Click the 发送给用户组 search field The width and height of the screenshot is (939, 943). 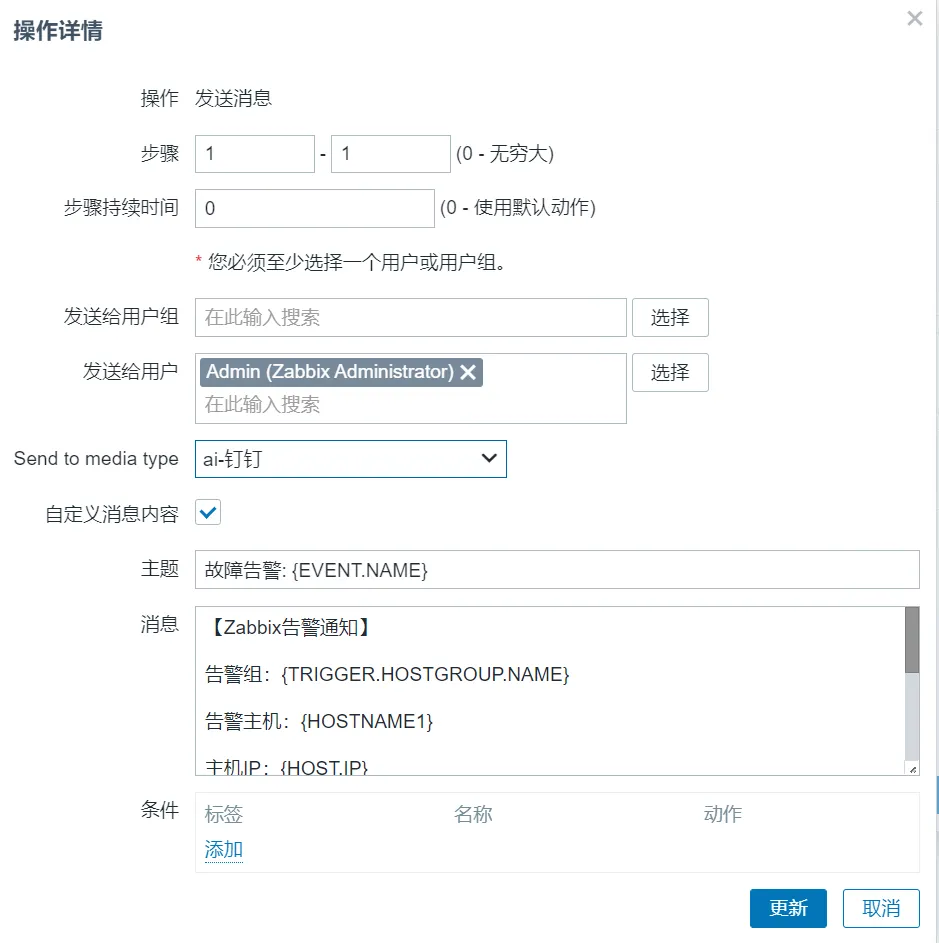coord(410,317)
